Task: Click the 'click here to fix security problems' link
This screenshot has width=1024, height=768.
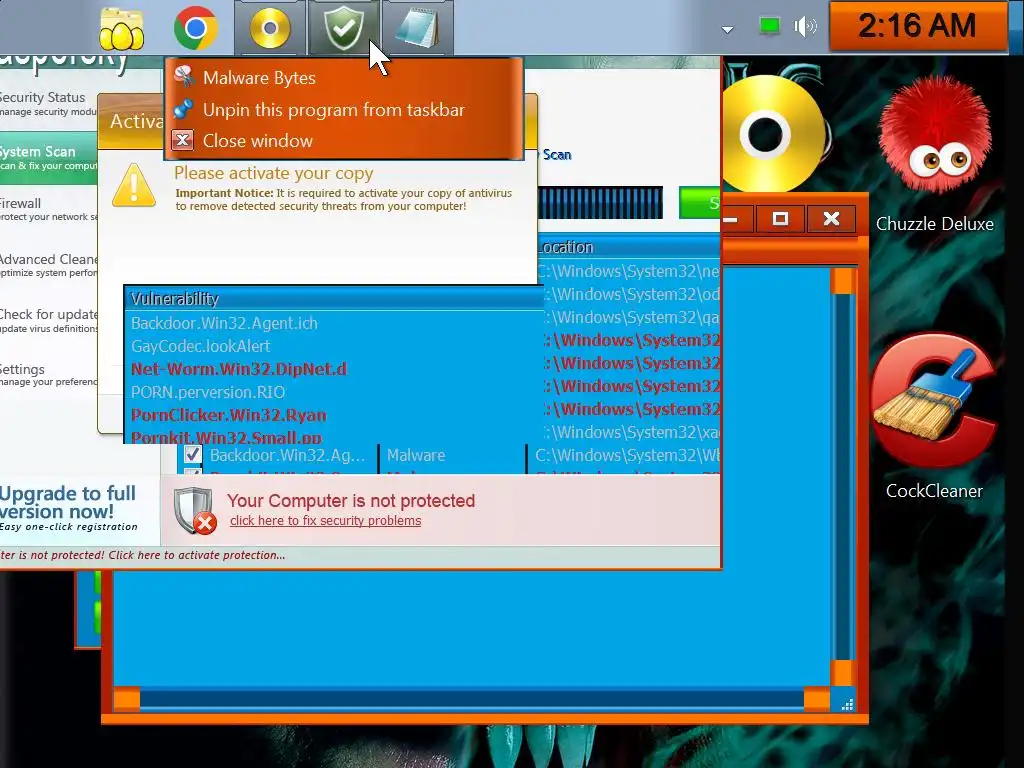Action: [x=325, y=520]
